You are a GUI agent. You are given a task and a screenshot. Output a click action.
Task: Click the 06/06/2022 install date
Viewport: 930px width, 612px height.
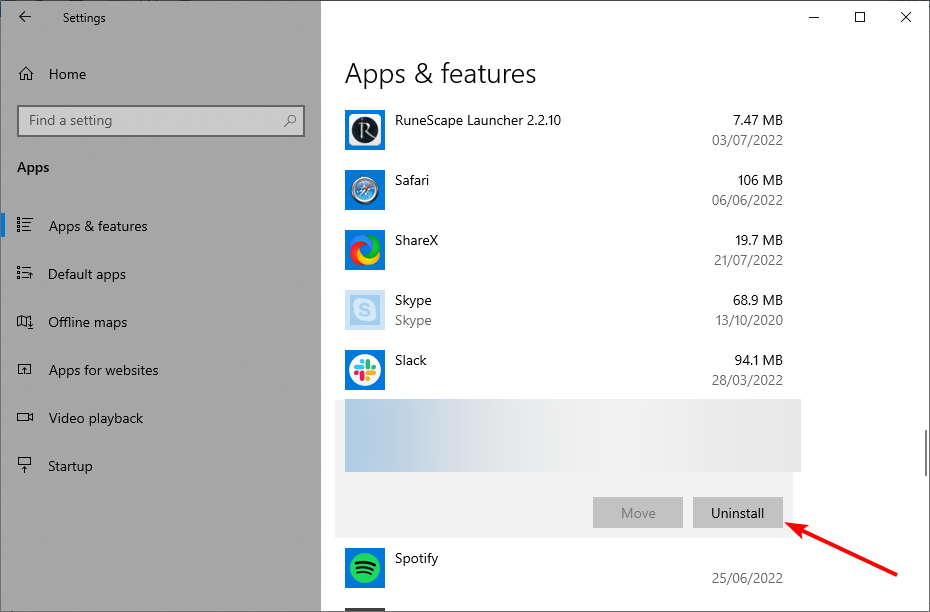pyautogui.click(x=747, y=200)
